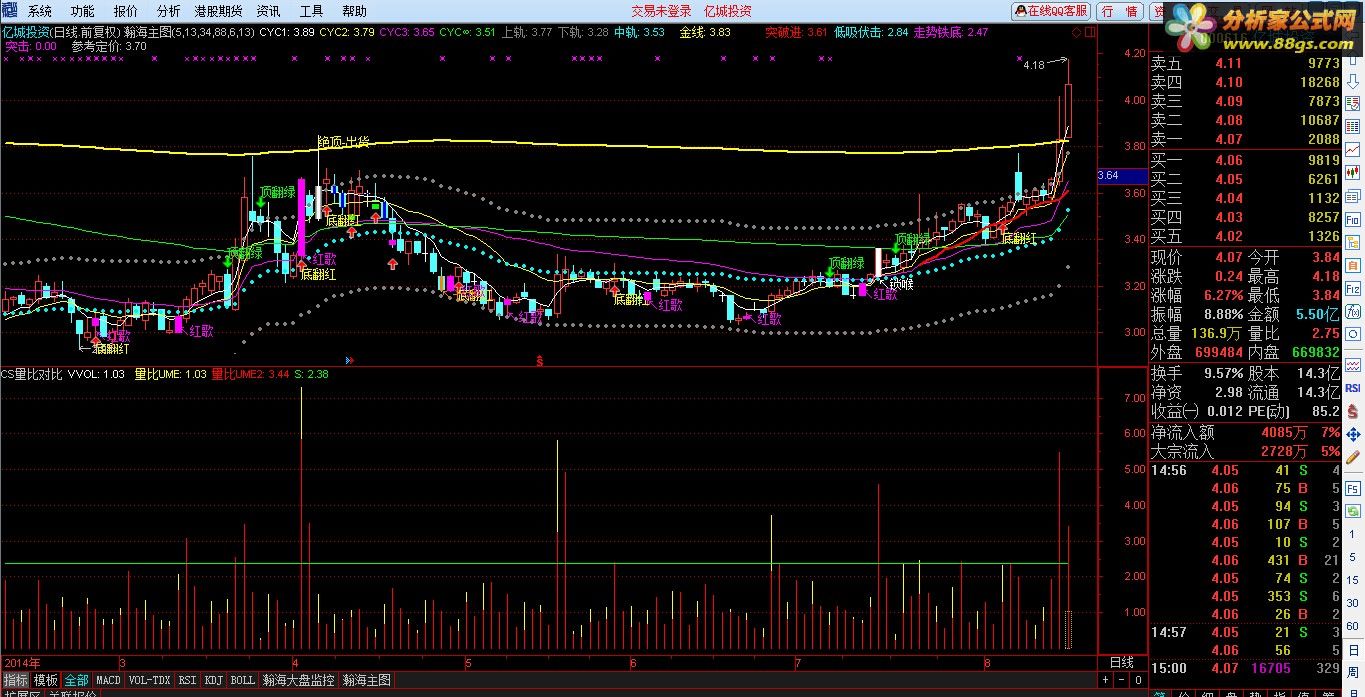This screenshot has width=1365, height=697.
Task: Click the 亿城投资 title link
Action: point(728,11)
